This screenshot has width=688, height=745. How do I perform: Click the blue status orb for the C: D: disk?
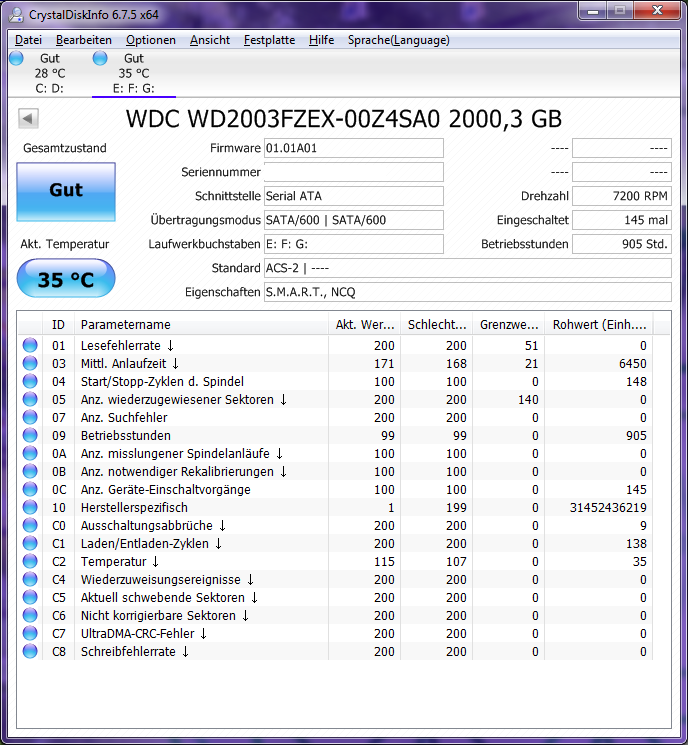coord(16,58)
